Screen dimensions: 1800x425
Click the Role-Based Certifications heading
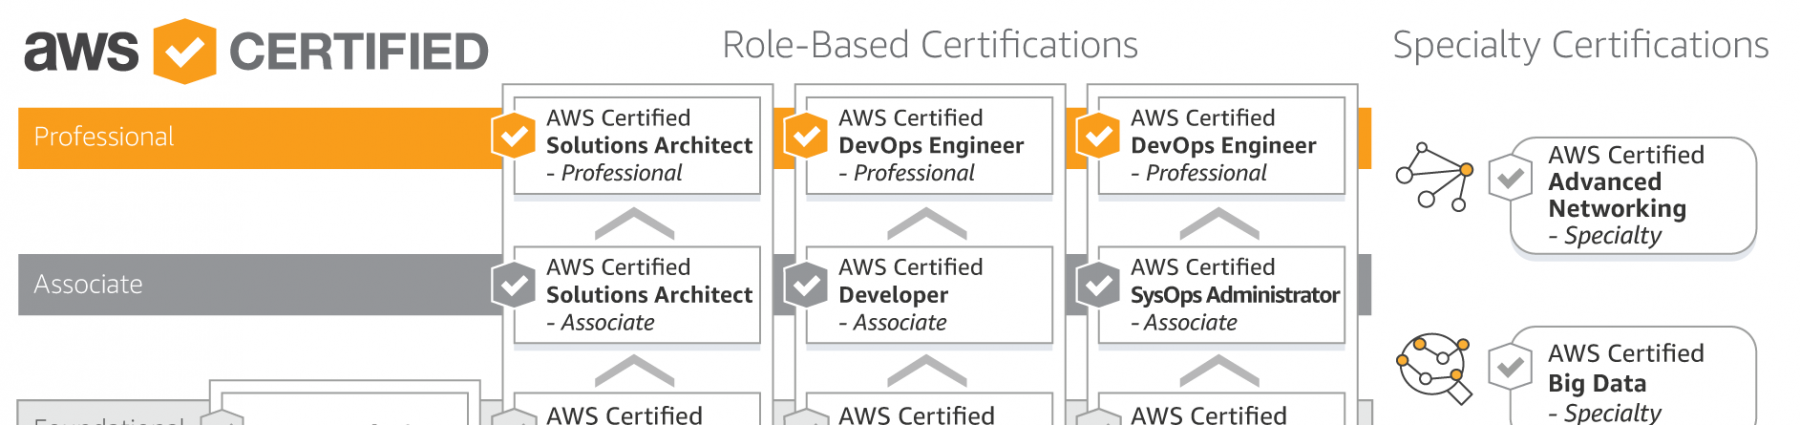(x=930, y=45)
